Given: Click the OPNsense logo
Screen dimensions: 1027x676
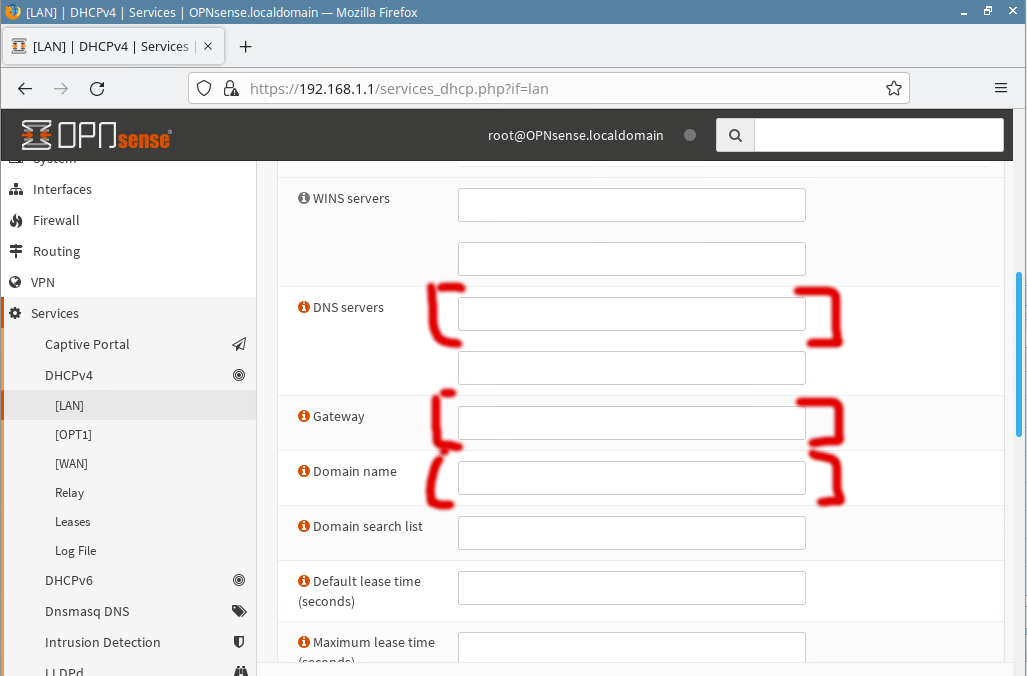Looking at the screenshot, I should [96, 135].
